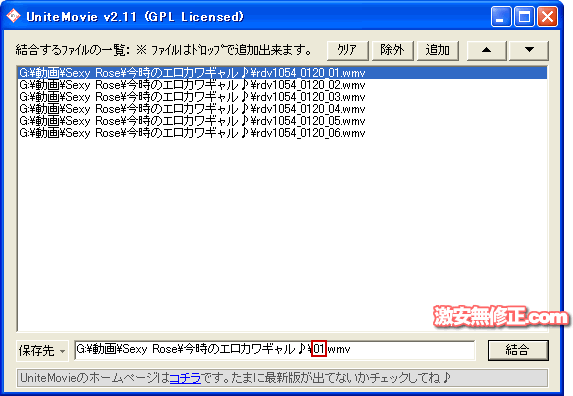Select the rdv1054_0120_02.wmv list entry
573x396 pixels.
point(282,85)
